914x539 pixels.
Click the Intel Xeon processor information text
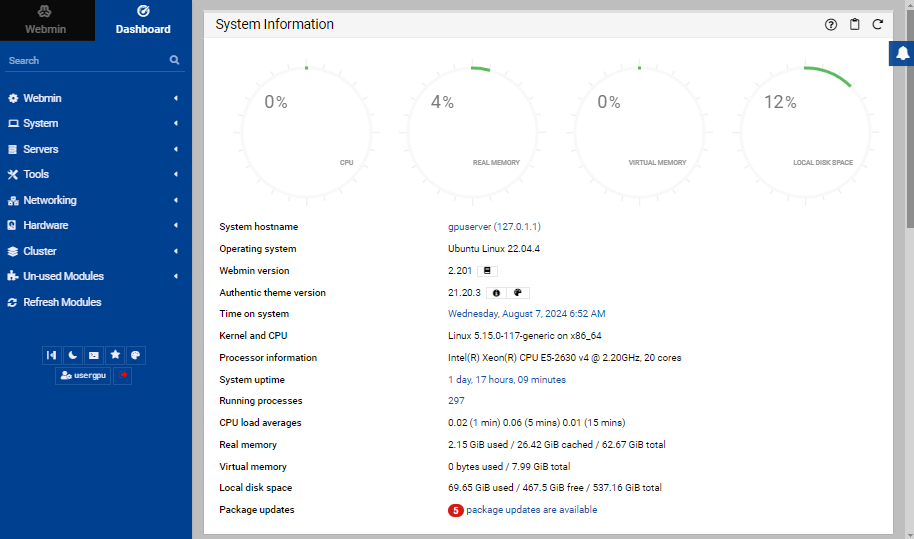(x=564, y=358)
